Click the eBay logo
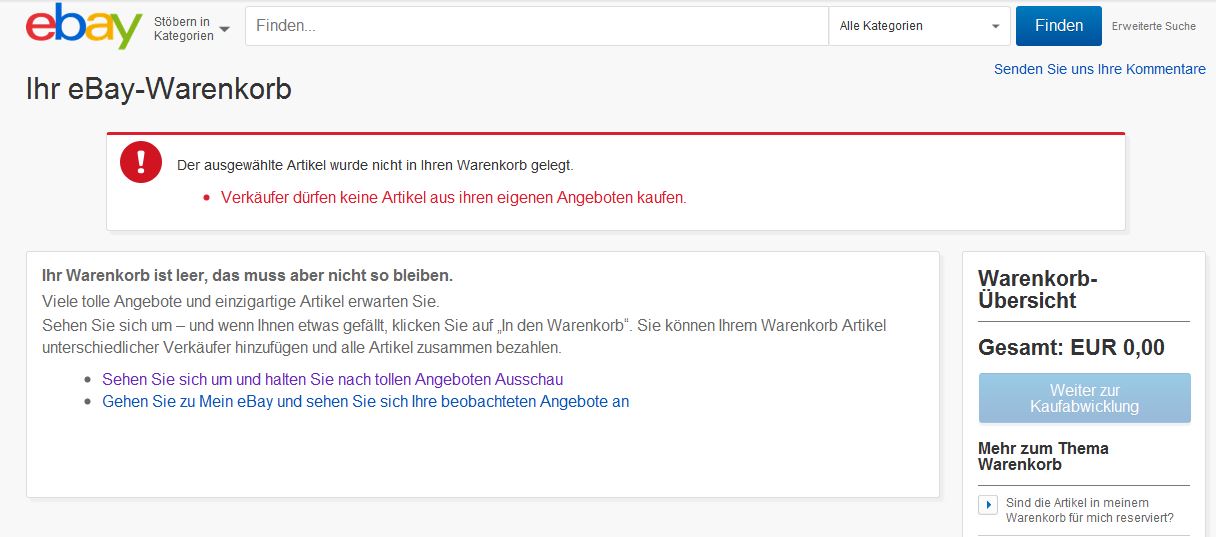The width and height of the screenshot is (1216, 537). click(x=84, y=27)
